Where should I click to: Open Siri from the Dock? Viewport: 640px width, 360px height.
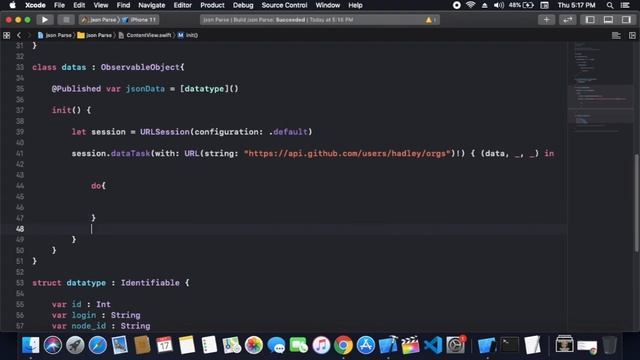(x=53, y=345)
